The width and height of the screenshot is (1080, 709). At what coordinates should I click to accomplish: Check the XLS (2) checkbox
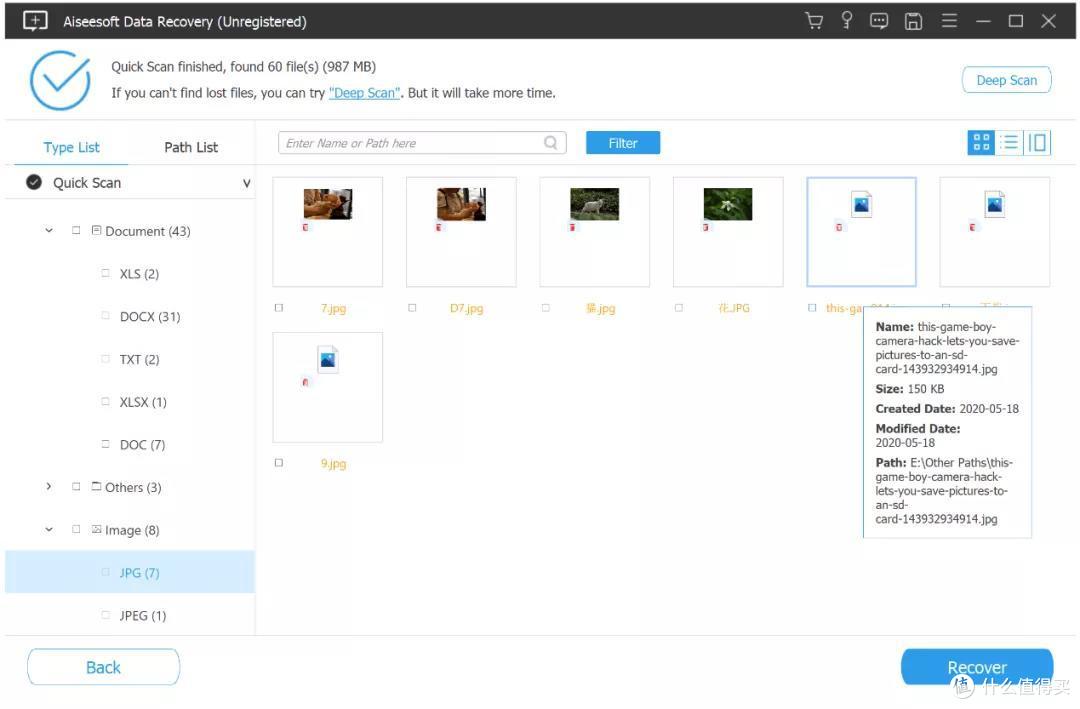[x=105, y=273]
